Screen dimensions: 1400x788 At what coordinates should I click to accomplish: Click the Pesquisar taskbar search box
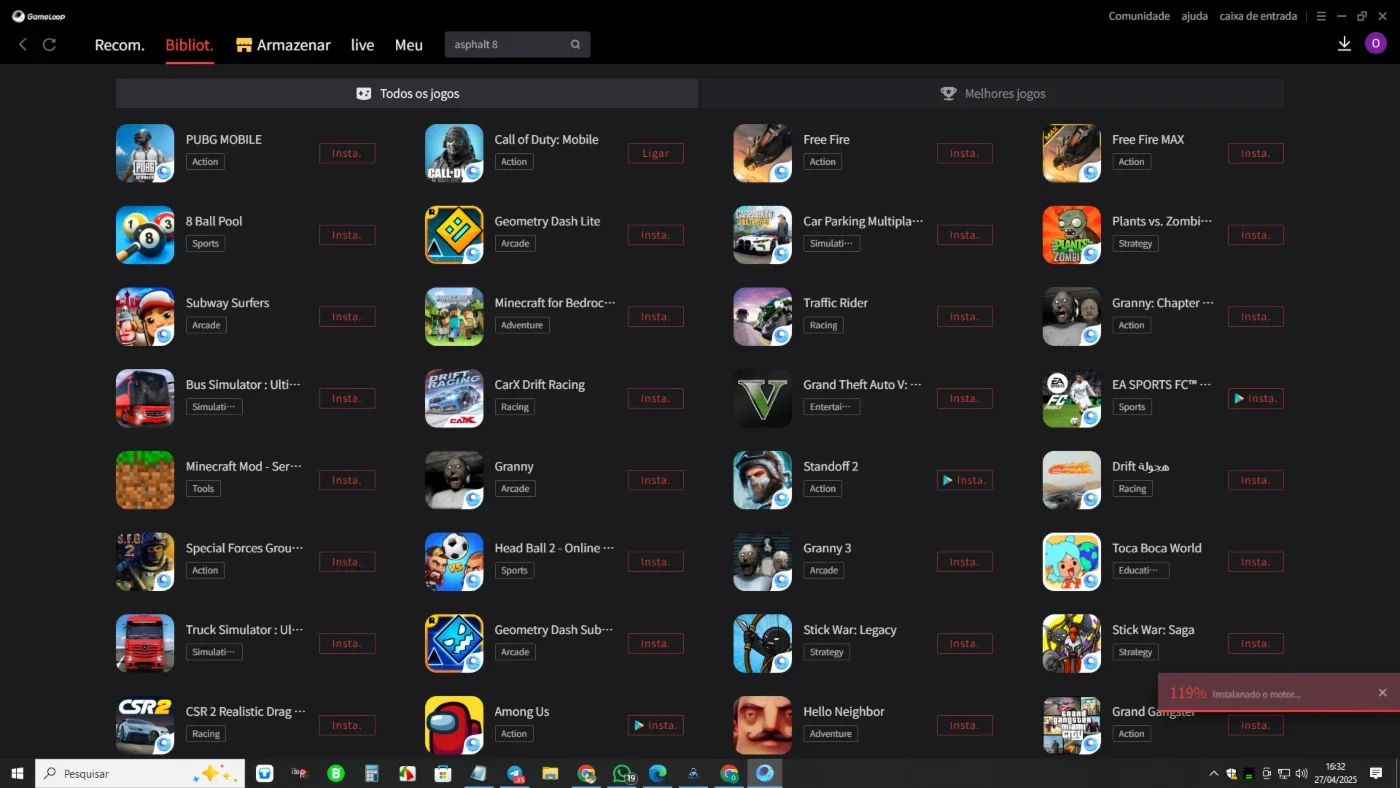point(139,774)
